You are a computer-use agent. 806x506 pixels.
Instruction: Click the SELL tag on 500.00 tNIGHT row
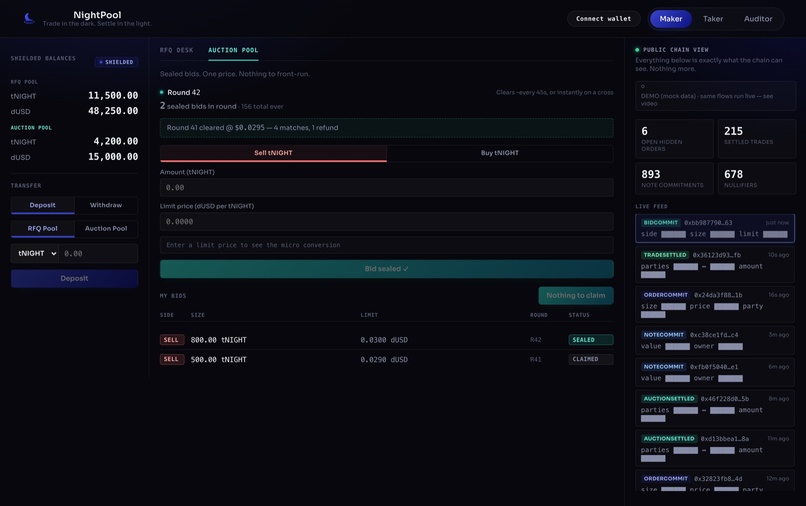click(x=172, y=359)
